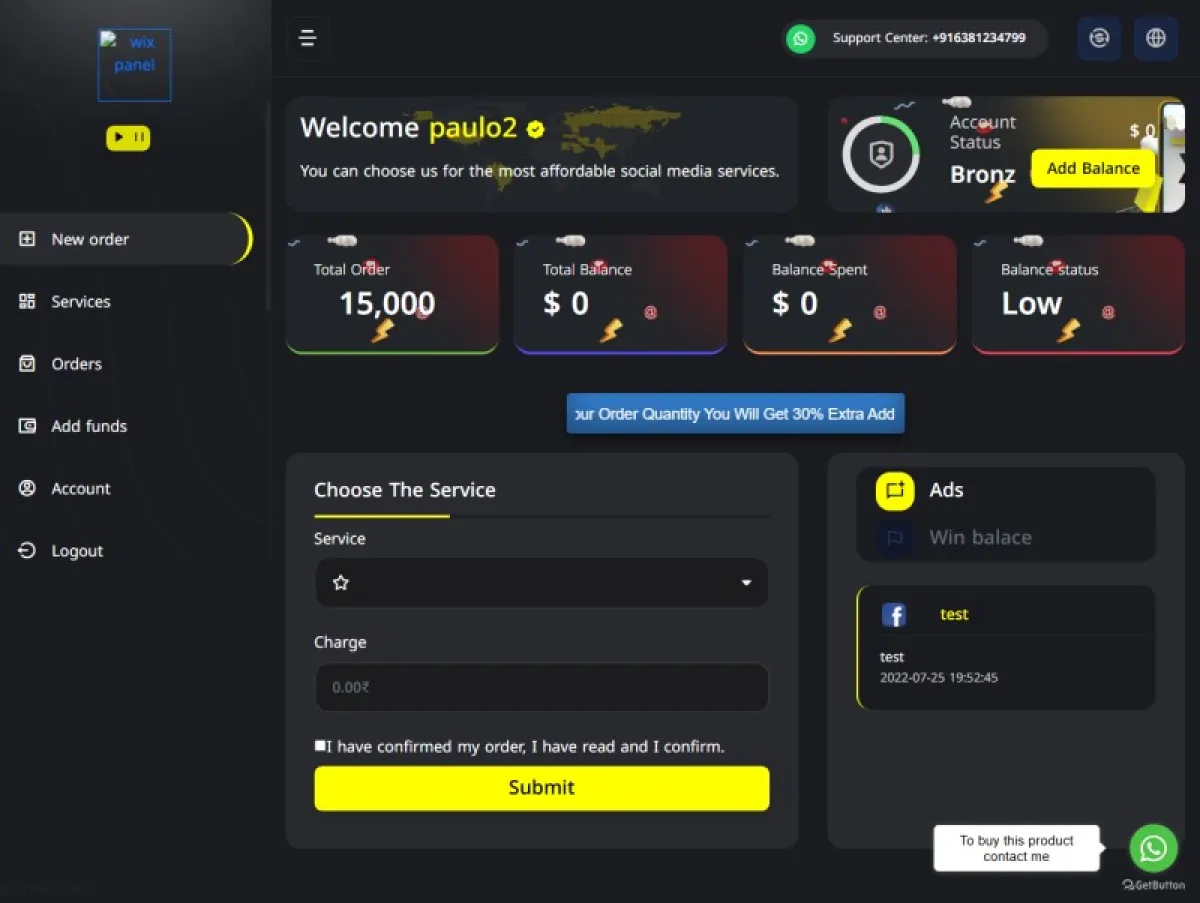Click the verified badge next to paulo2
Image resolution: width=1200 pixels, height=903 pixels.
coord(536,128)
